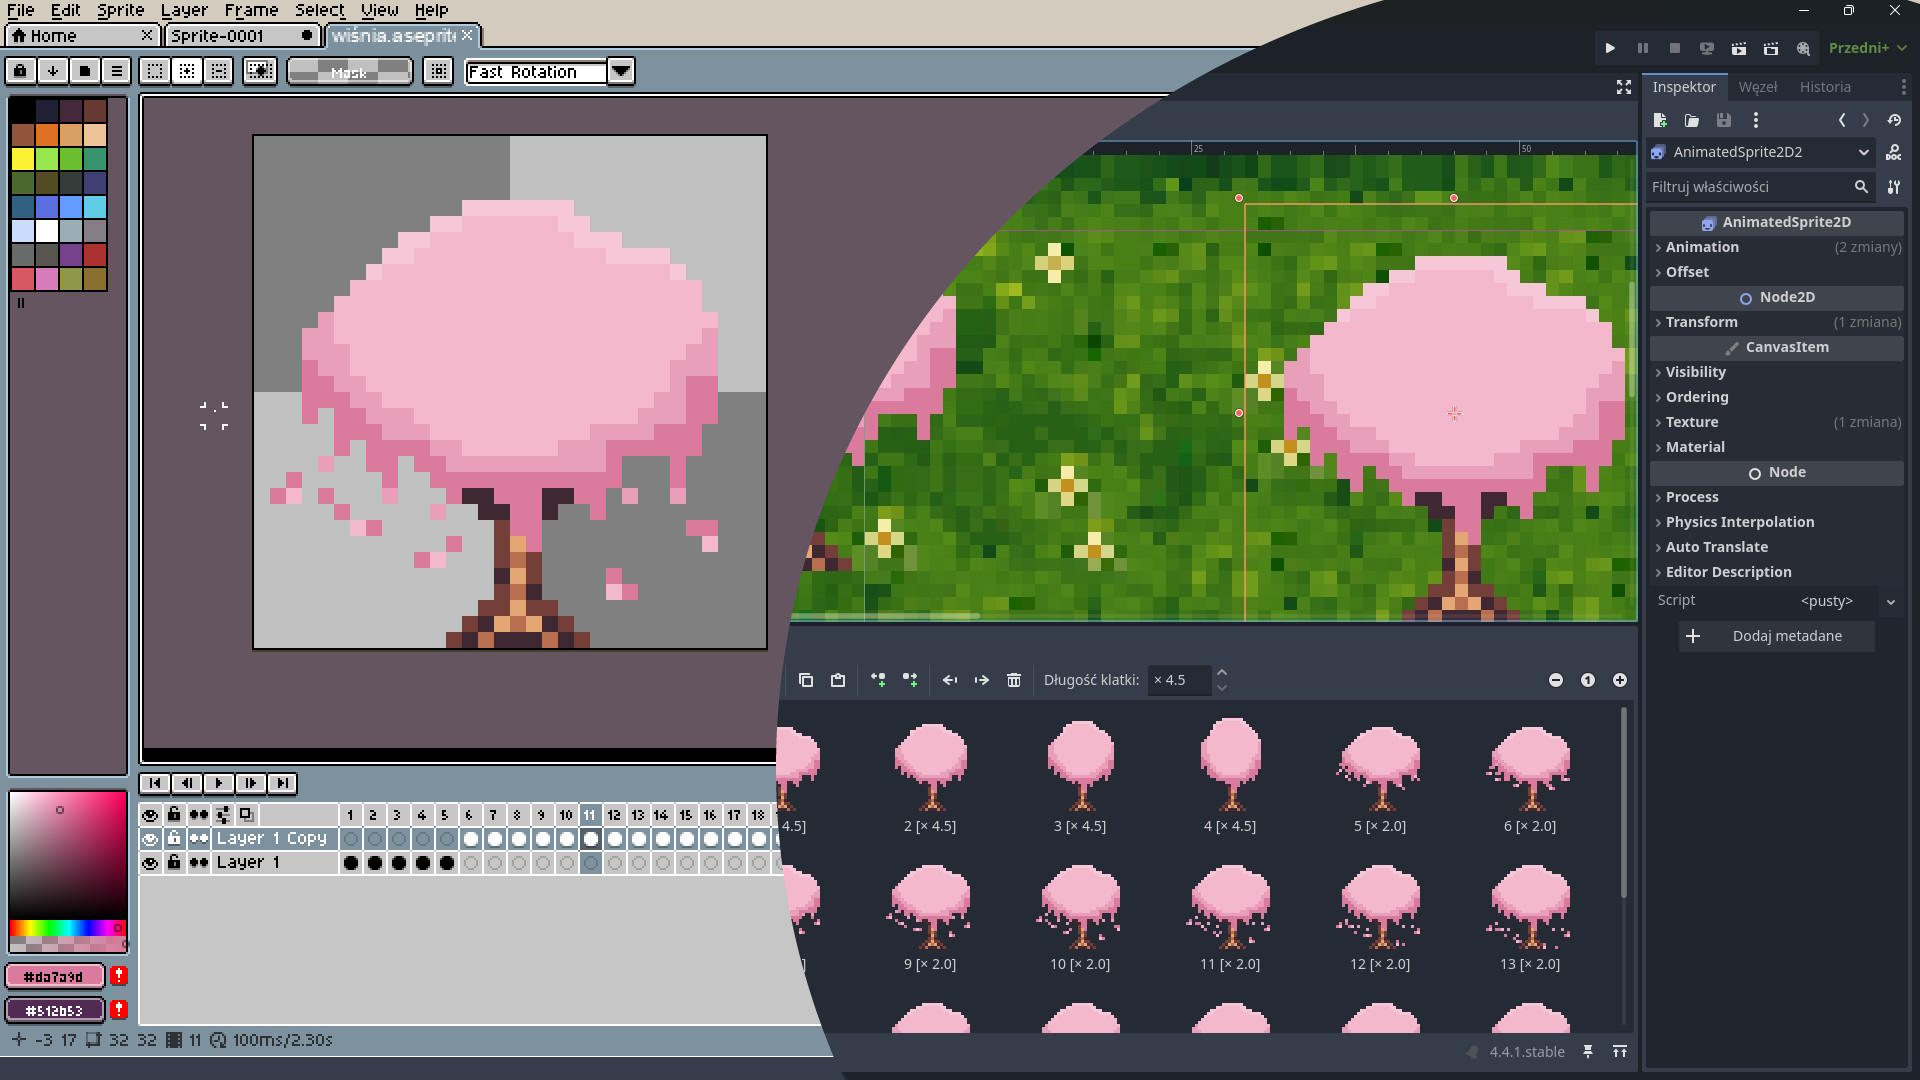Jump to first frame in Aseprite timeline
The height and width of the screenshot is (1080, 1920).
pos(155,784)
